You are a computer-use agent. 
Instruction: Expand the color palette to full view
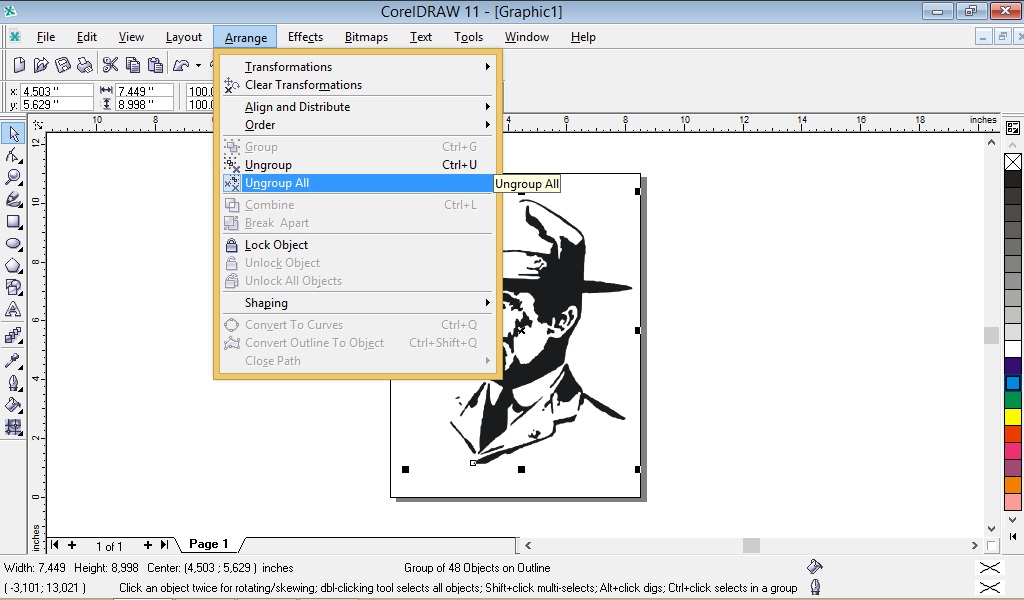(1013, 537)
